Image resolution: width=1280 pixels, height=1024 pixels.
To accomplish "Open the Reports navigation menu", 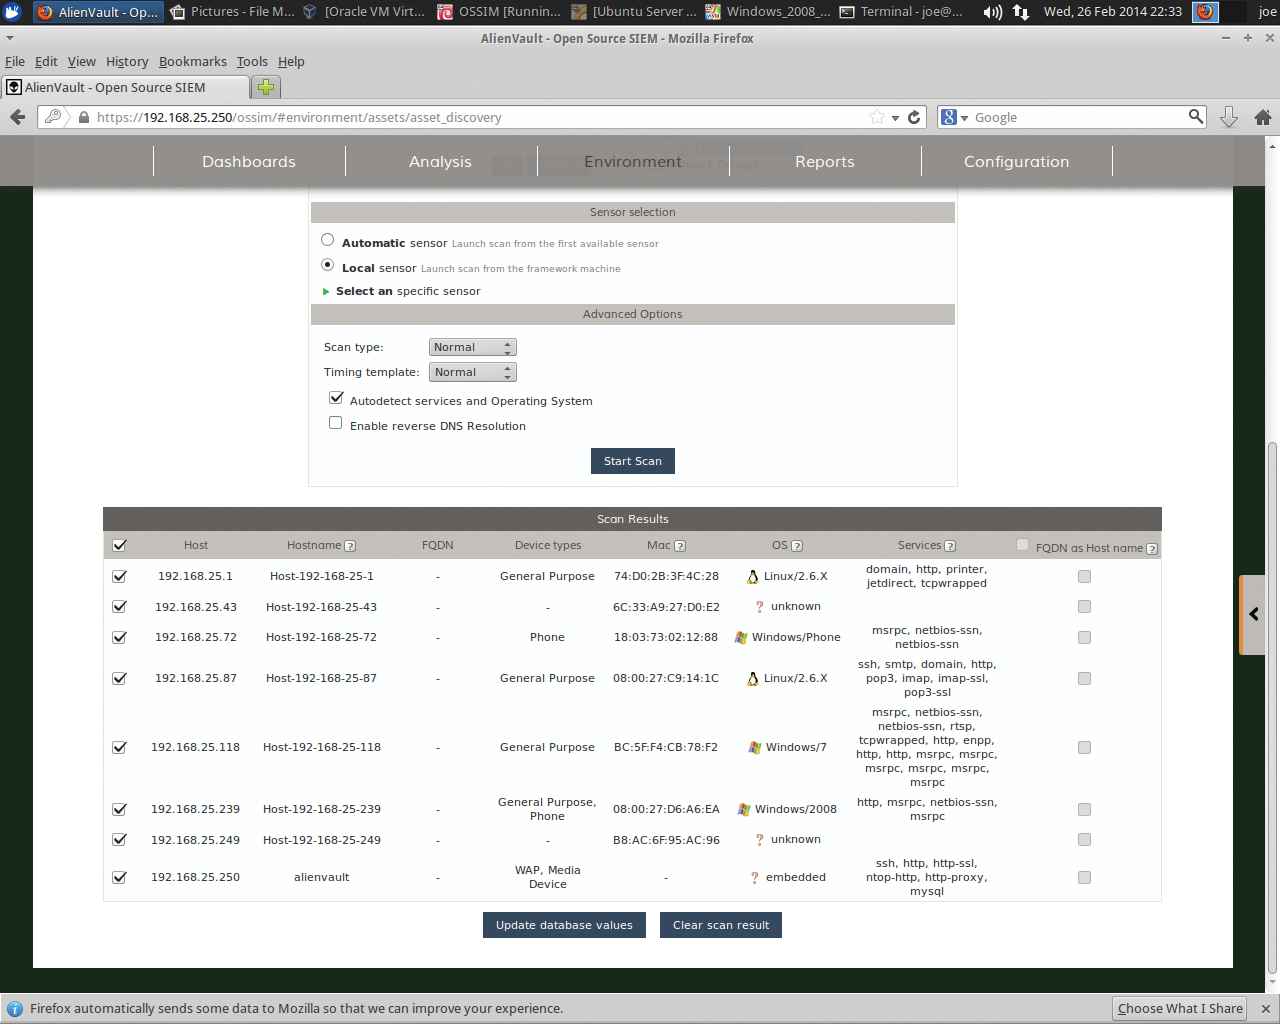I will [825, 161].
